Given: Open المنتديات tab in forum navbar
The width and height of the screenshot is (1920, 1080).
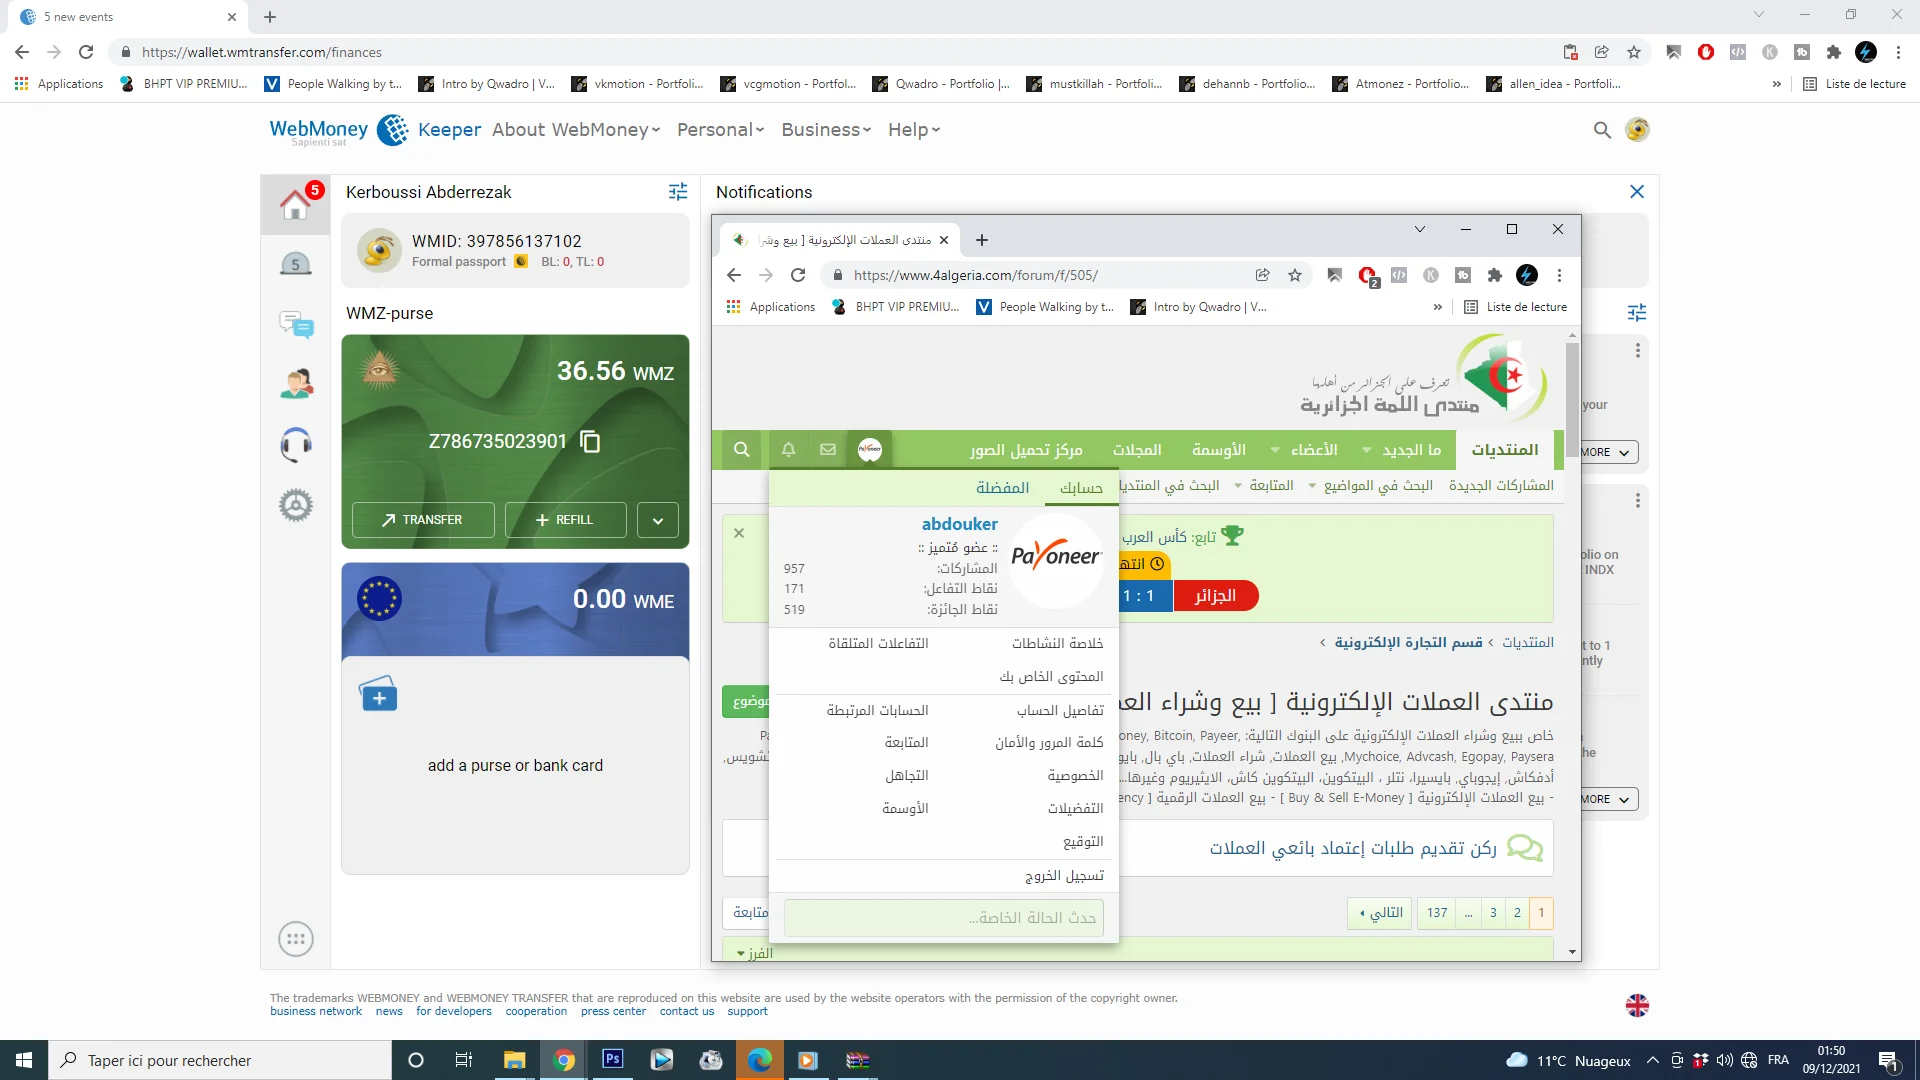Looking at the screenshot, I should [x=1505, y=450].
